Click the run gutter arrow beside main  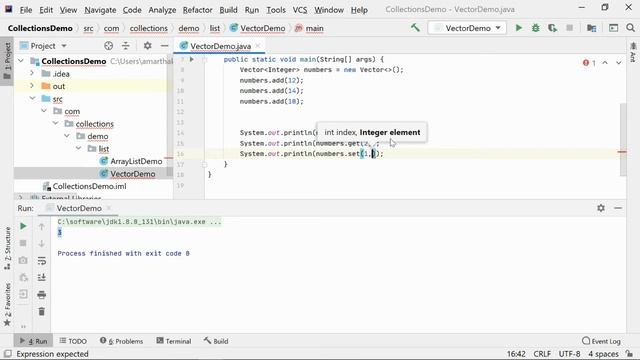(x=191, y=60)
